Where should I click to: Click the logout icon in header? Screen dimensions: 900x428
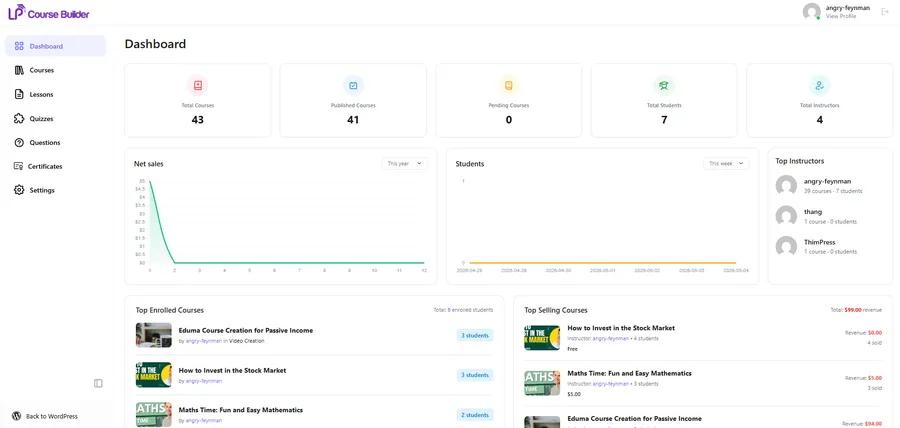(885, 11)
